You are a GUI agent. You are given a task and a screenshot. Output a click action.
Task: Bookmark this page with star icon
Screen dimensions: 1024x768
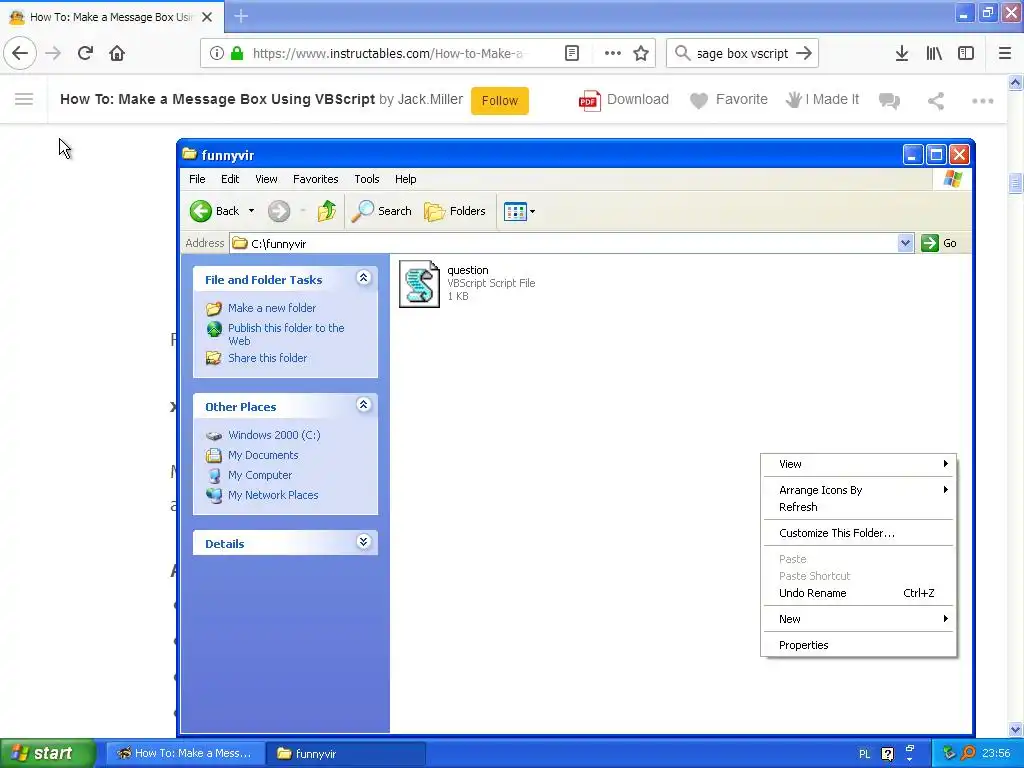tap(641, 53)
